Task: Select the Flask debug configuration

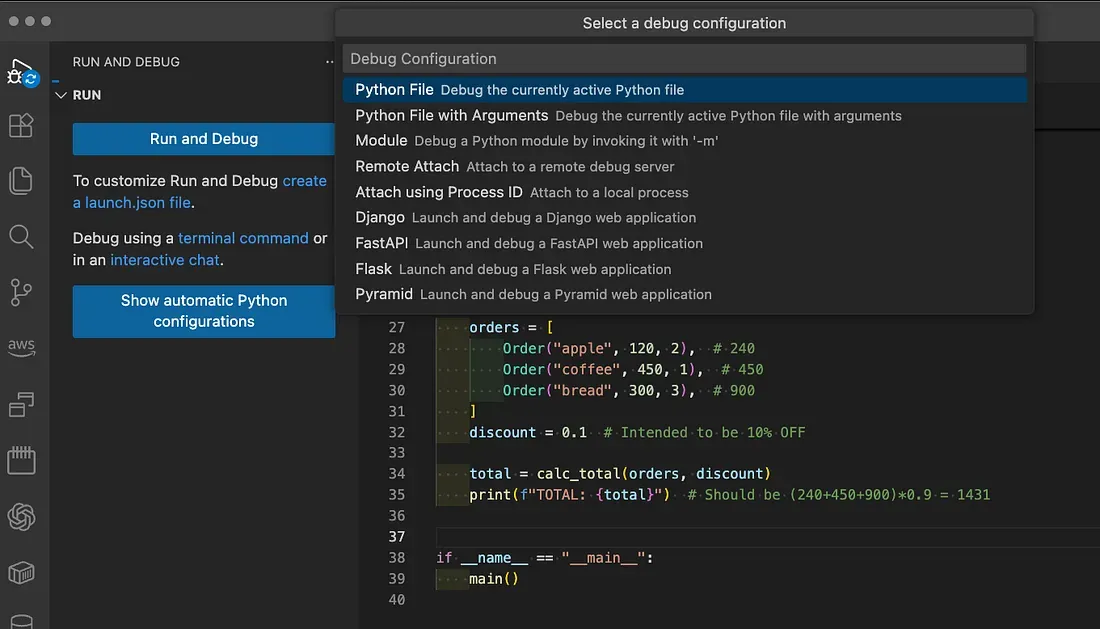Action: click(x=684, y=269)
